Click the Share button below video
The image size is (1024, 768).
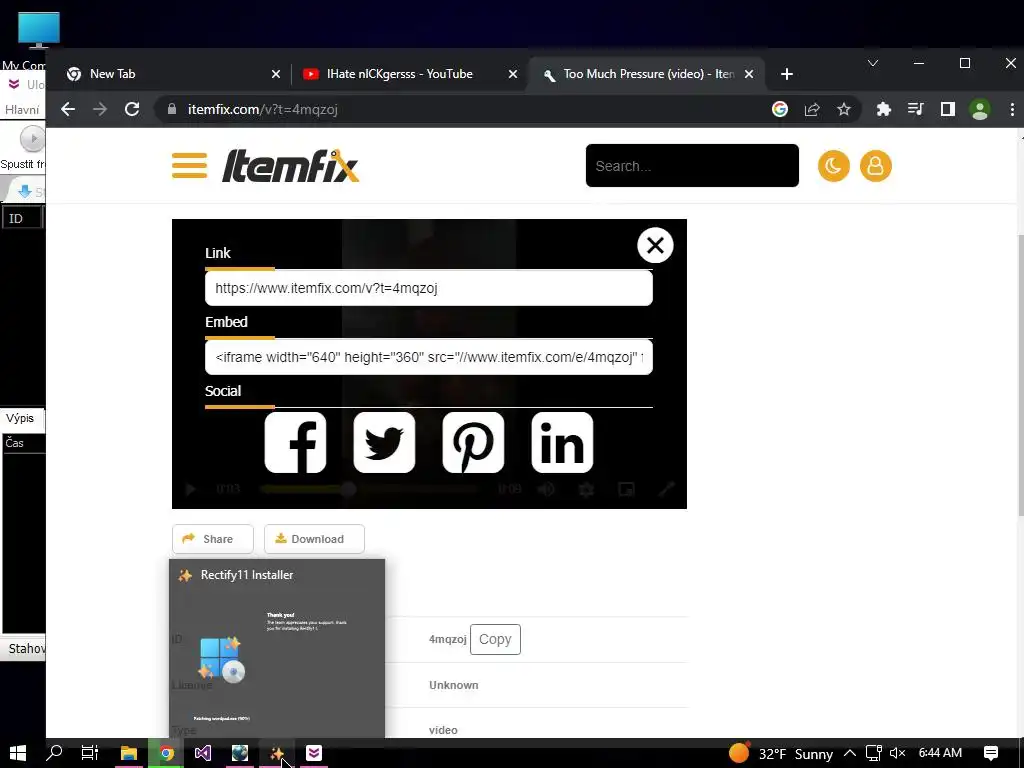212,539
